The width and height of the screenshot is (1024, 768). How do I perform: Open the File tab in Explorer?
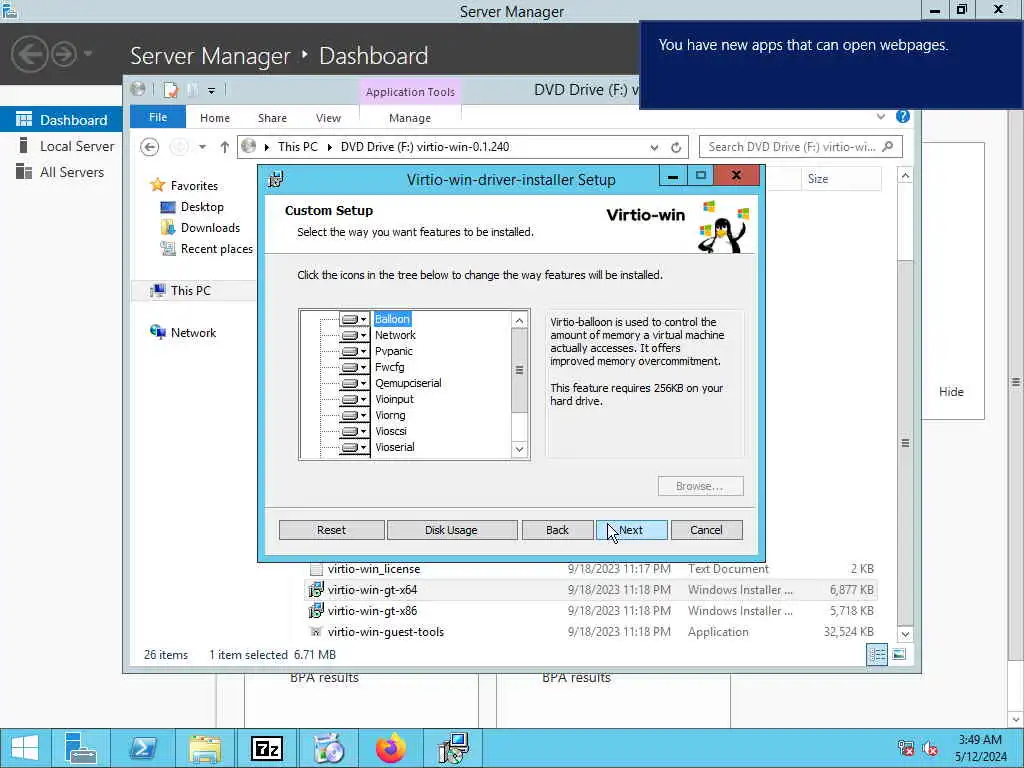158,118
